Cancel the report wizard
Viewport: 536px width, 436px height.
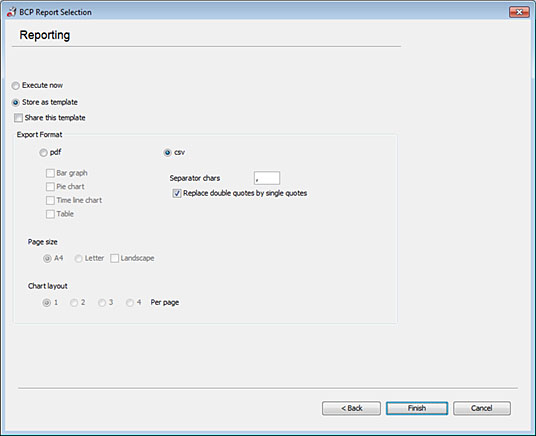click(x=482, y=408)
